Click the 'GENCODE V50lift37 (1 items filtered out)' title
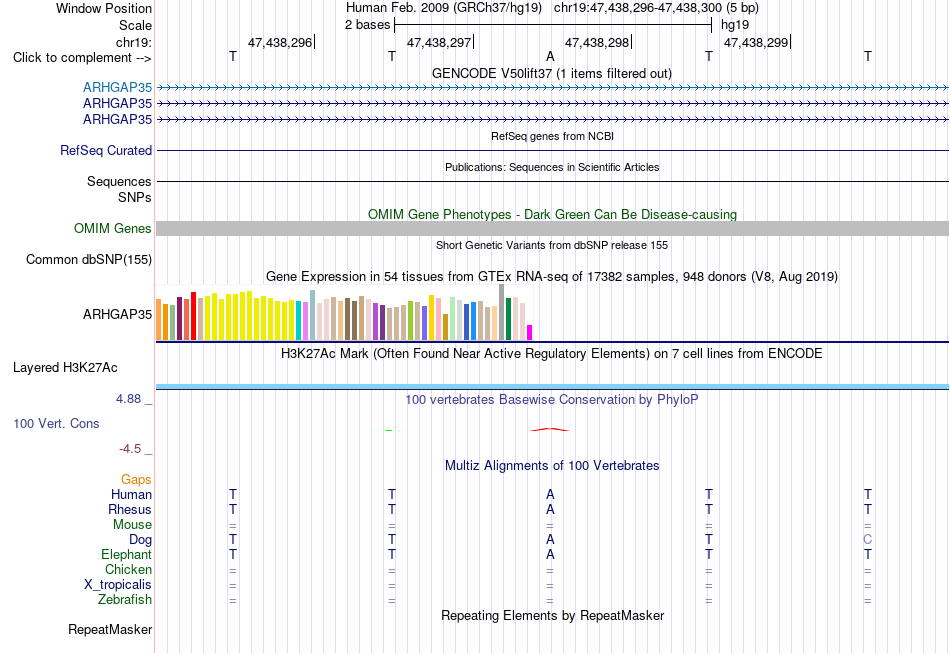The width and height of the screenshot is (950, 653). [x=552, y=74]
